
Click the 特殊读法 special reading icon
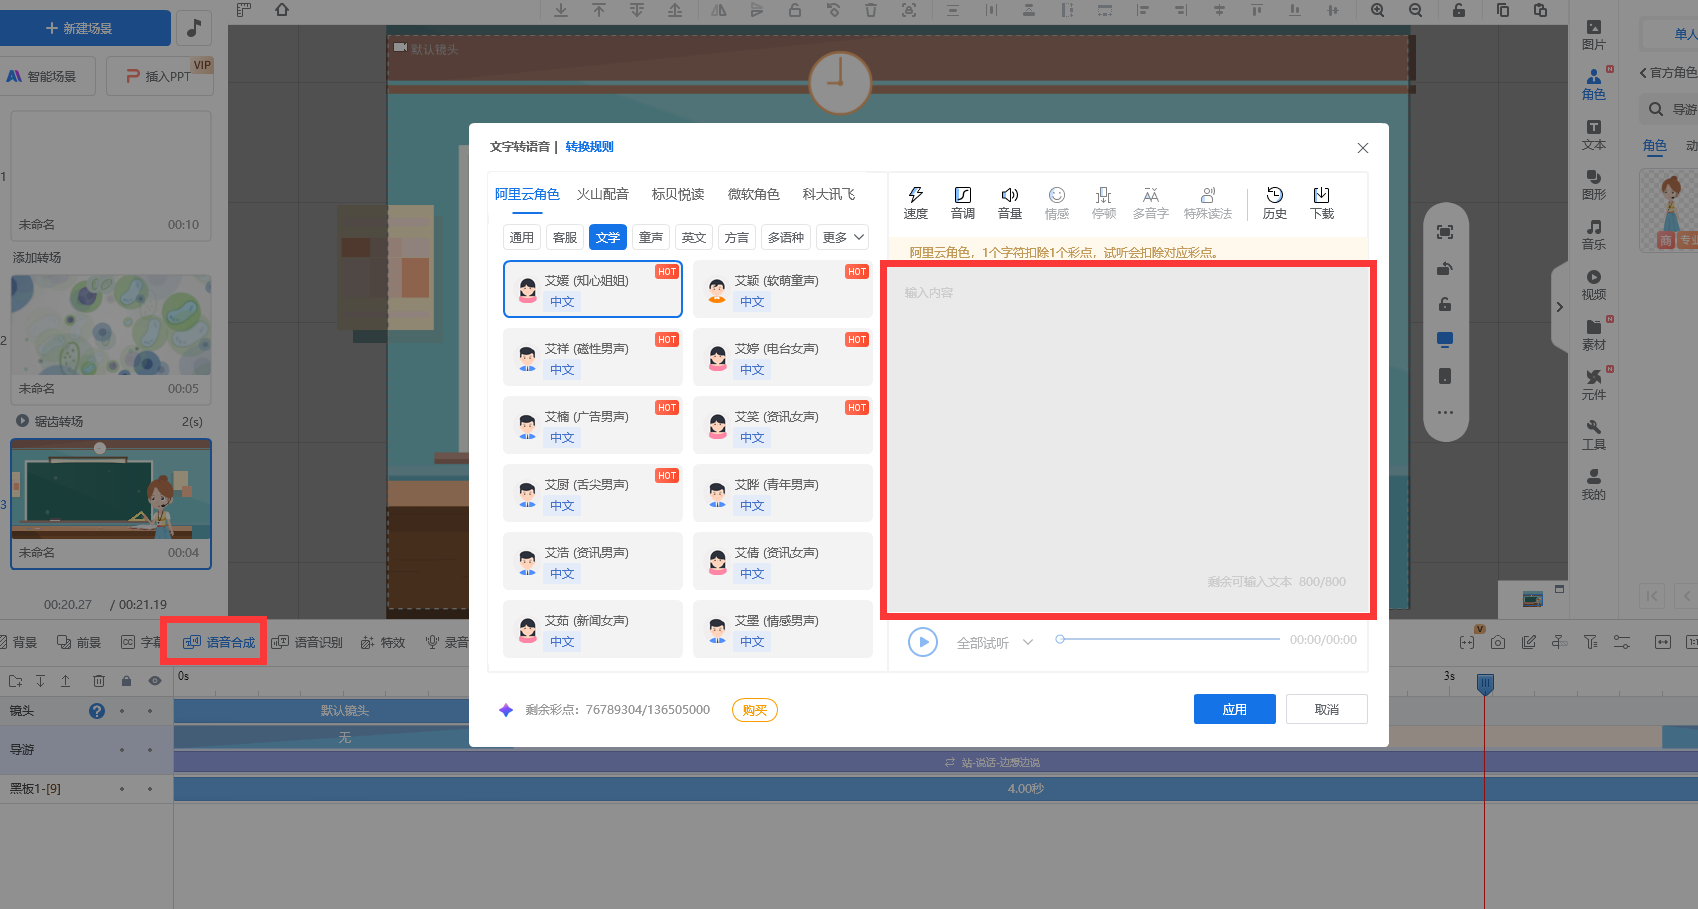(1207, 203)
